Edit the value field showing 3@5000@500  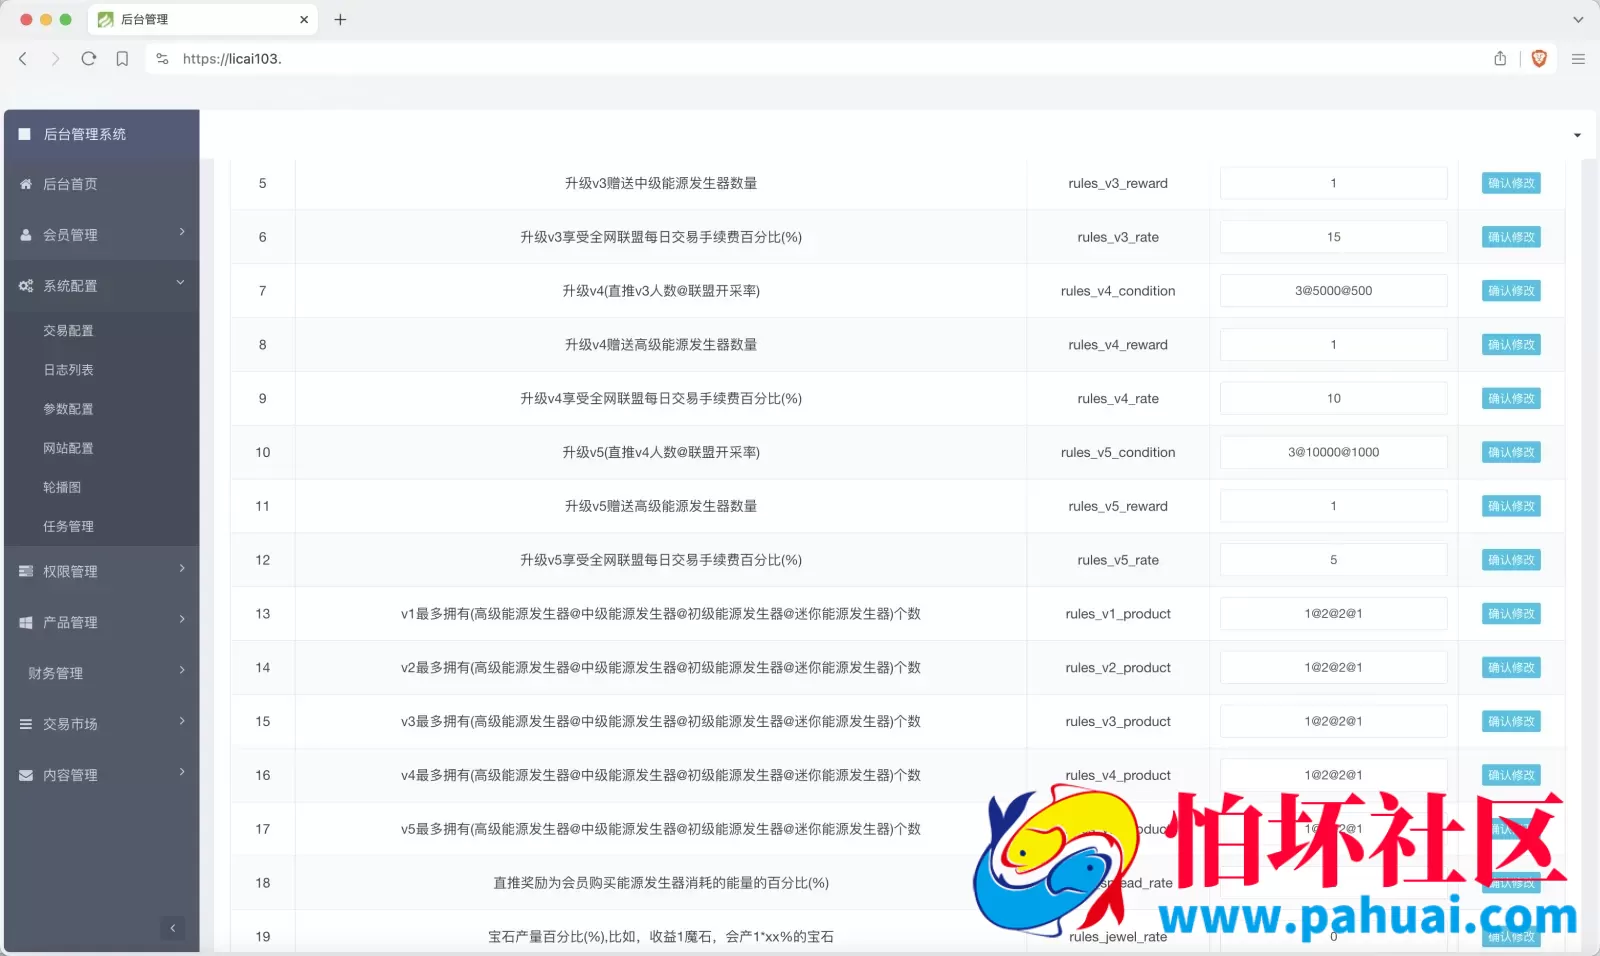[x=1333, y=291]
